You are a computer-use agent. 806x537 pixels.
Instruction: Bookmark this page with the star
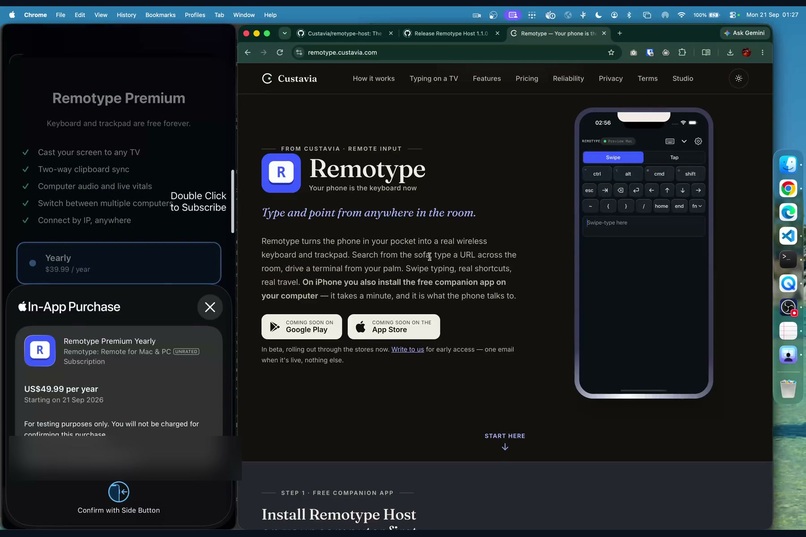(x=611, y=52)
